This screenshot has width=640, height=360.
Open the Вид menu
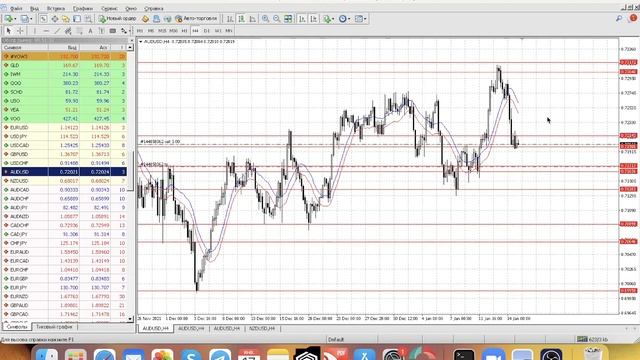point(34,8)
